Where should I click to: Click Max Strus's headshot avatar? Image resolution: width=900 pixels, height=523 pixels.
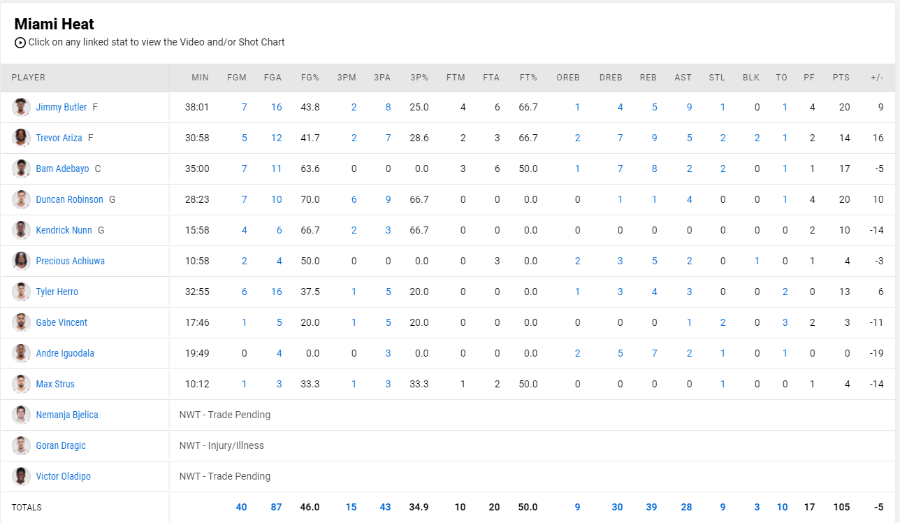point(21,383)
